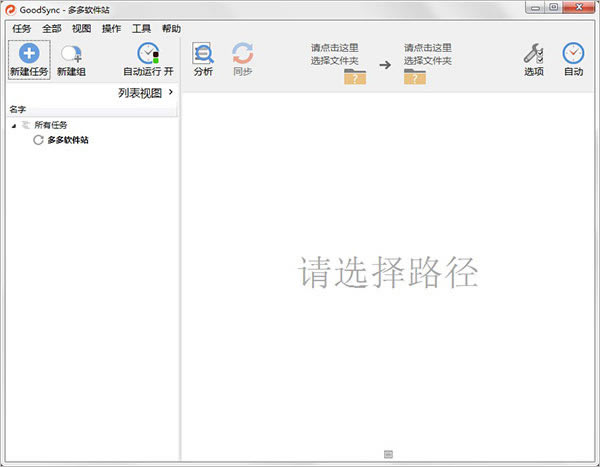Open the 任务 menu
The height and width of the screenshot is (467, 600).
[x=21, y=29]
